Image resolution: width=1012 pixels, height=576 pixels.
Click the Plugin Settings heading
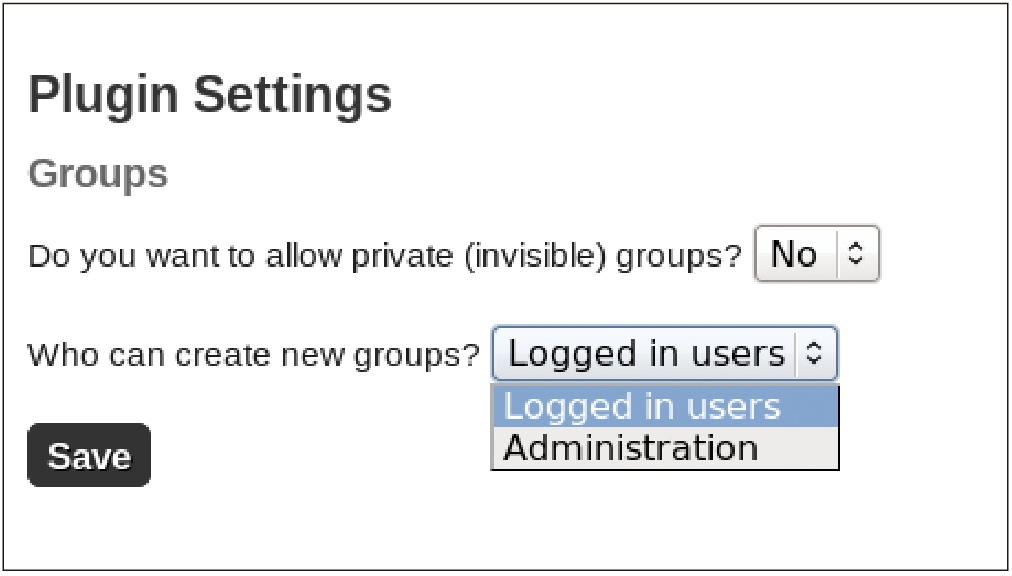pyautogui.click(x=210, y=95)
